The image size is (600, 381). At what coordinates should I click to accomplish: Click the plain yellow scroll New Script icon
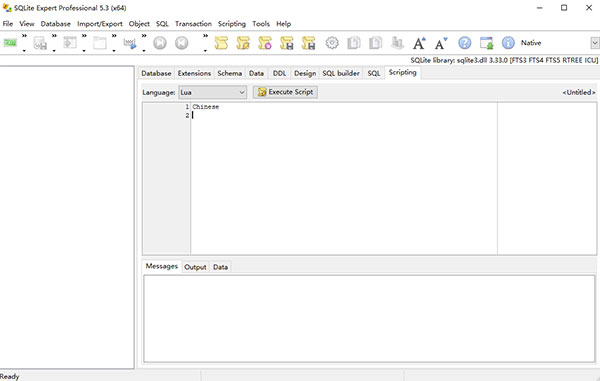221,43
